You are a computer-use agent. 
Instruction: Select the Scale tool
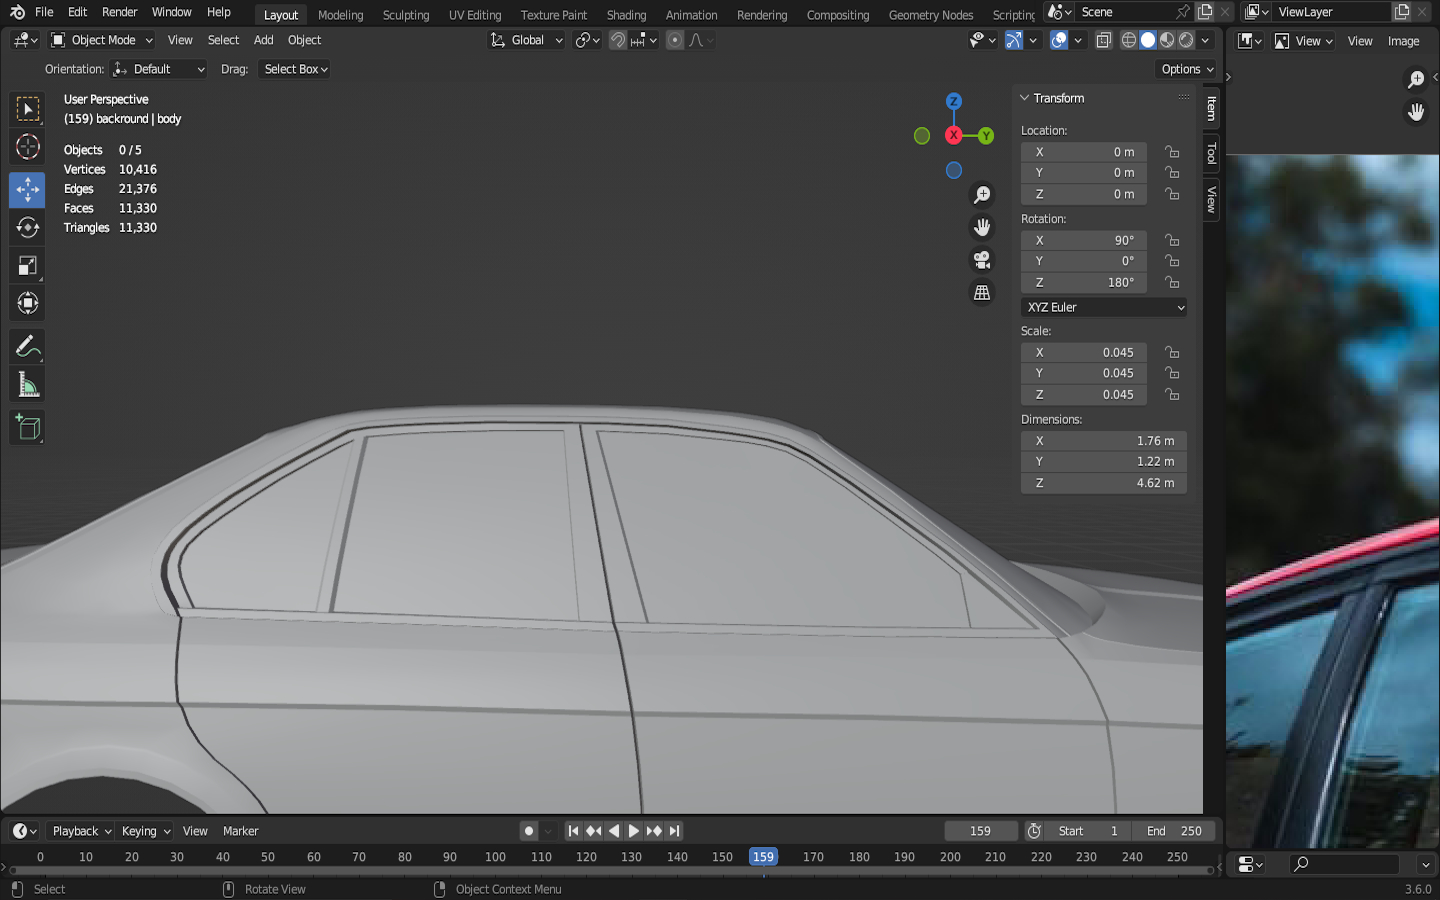coord(27,266)
